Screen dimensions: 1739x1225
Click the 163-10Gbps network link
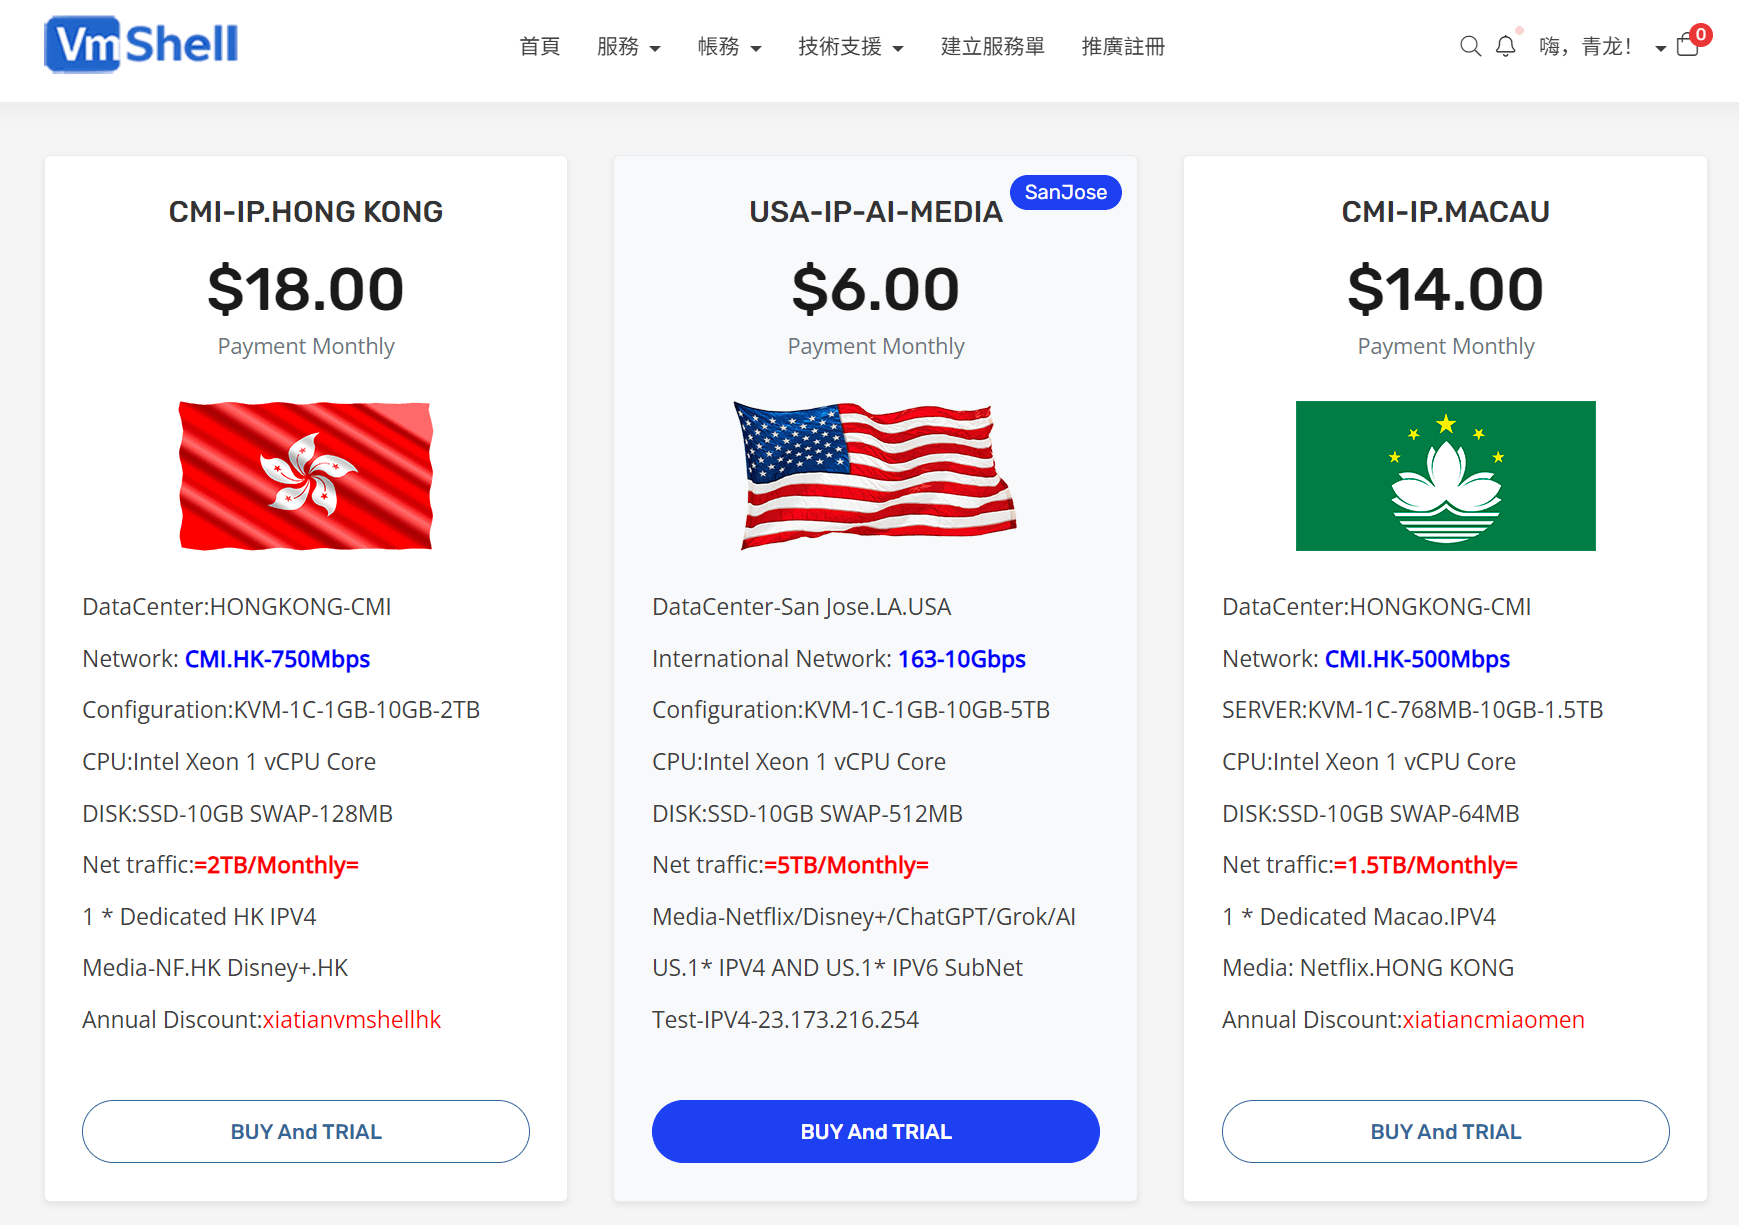[x=961, y=659]
